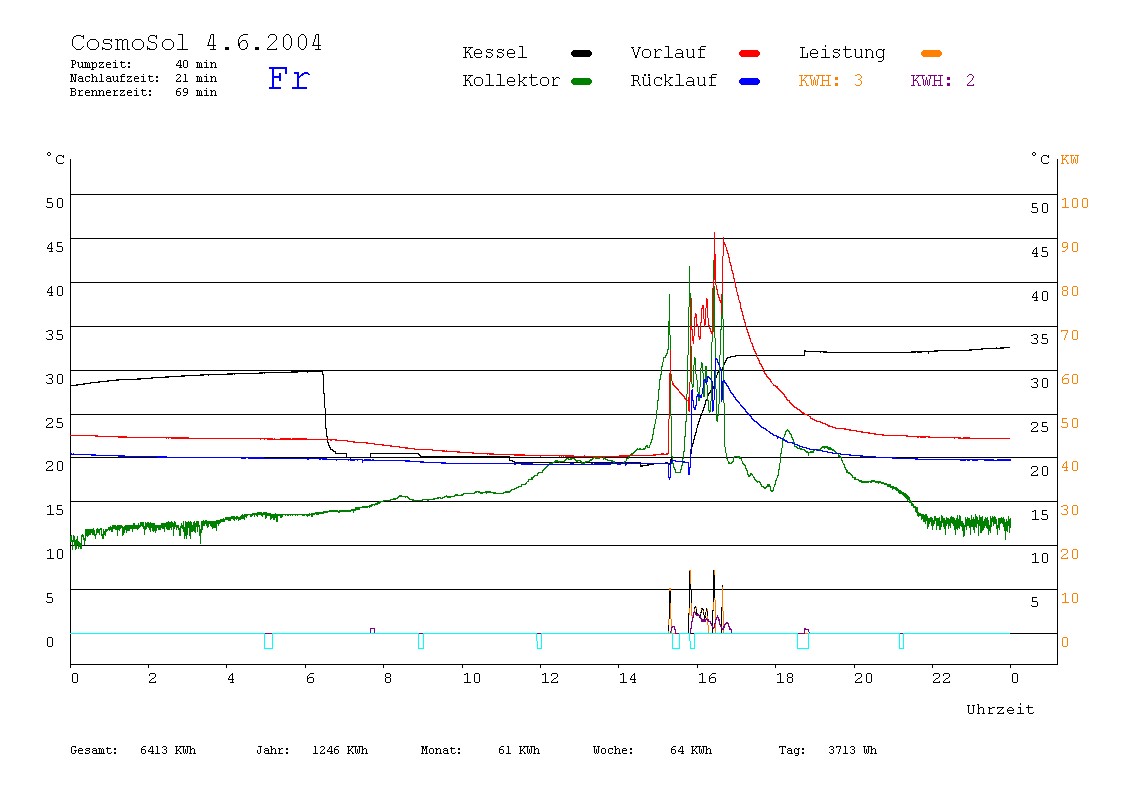
Task: Click the 'Woche:' label
Action: (613, 750)
